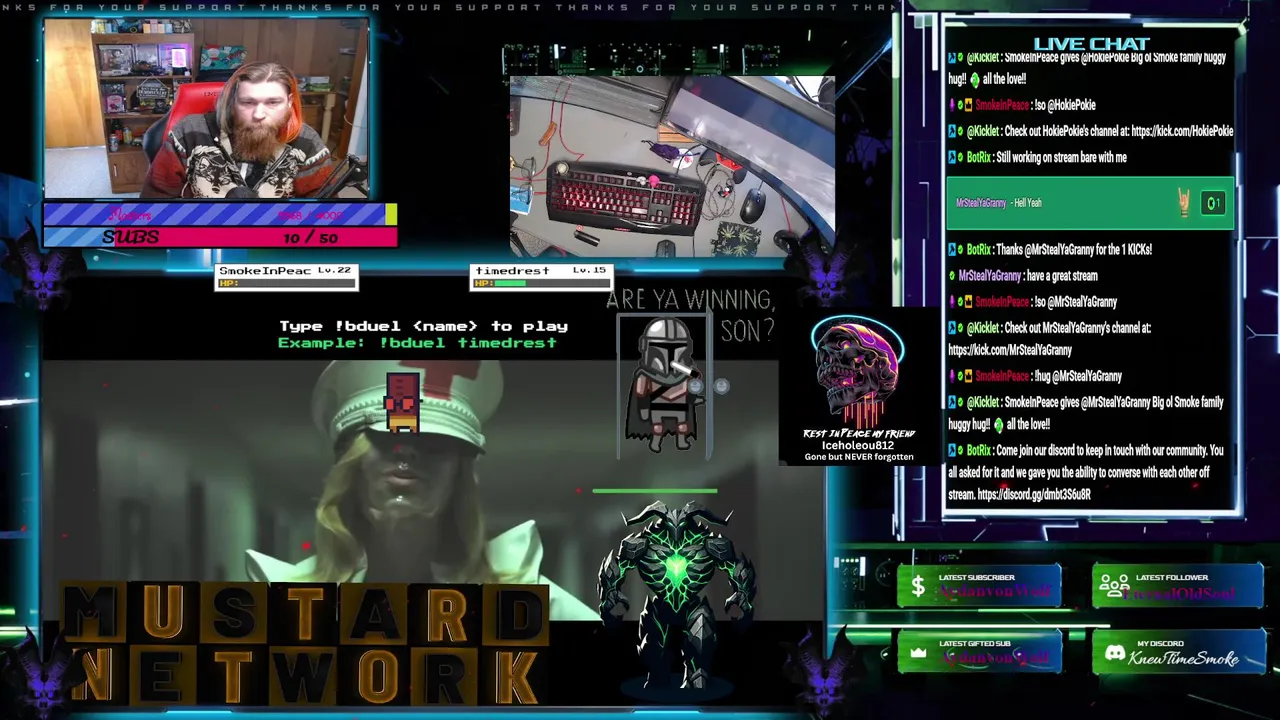Click the Discord logo icon
This screenshot has width=1280, height=720.
click(1114, 653)
